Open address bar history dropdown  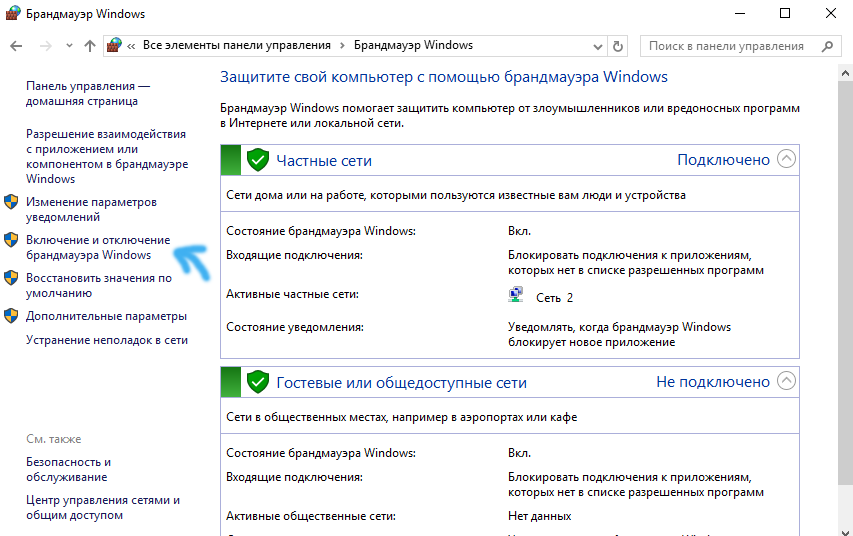(x=597, y=46)
